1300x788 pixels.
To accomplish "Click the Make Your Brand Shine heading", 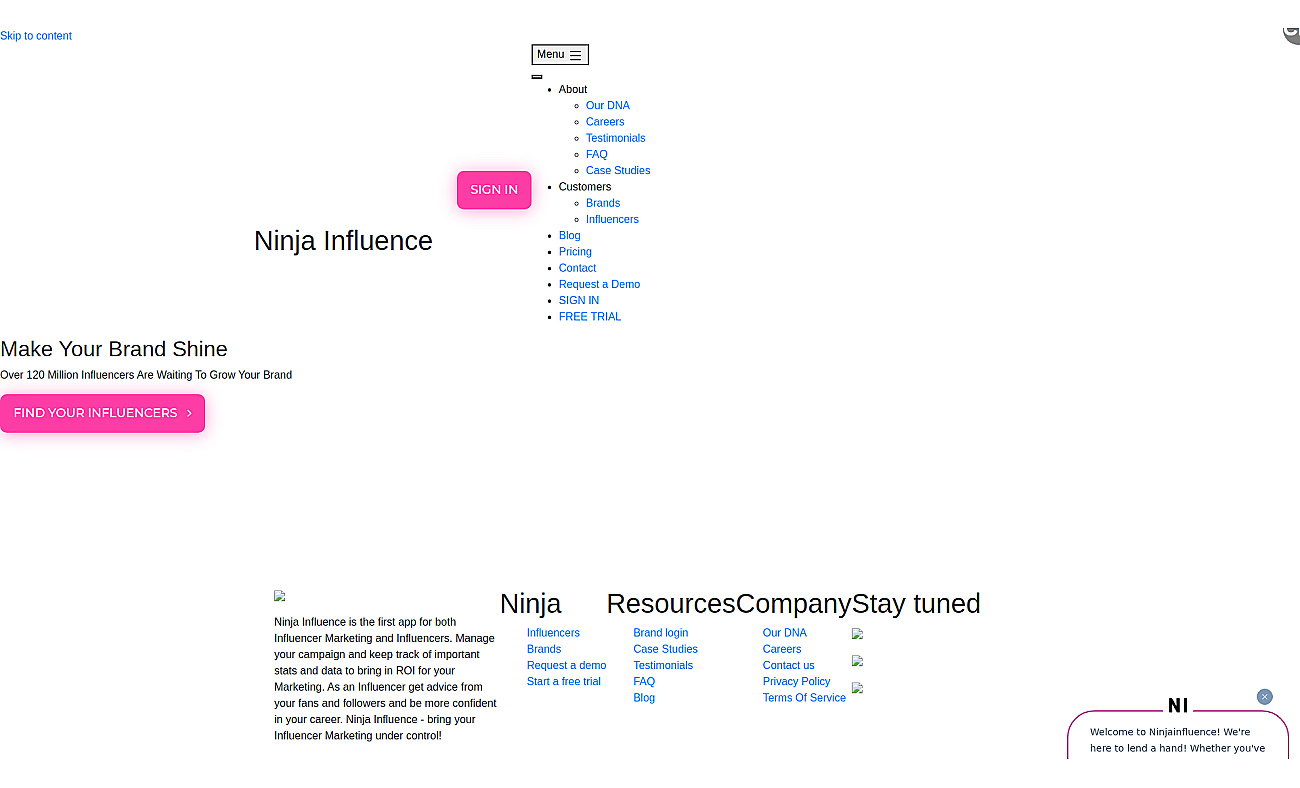I will [114, 349].
